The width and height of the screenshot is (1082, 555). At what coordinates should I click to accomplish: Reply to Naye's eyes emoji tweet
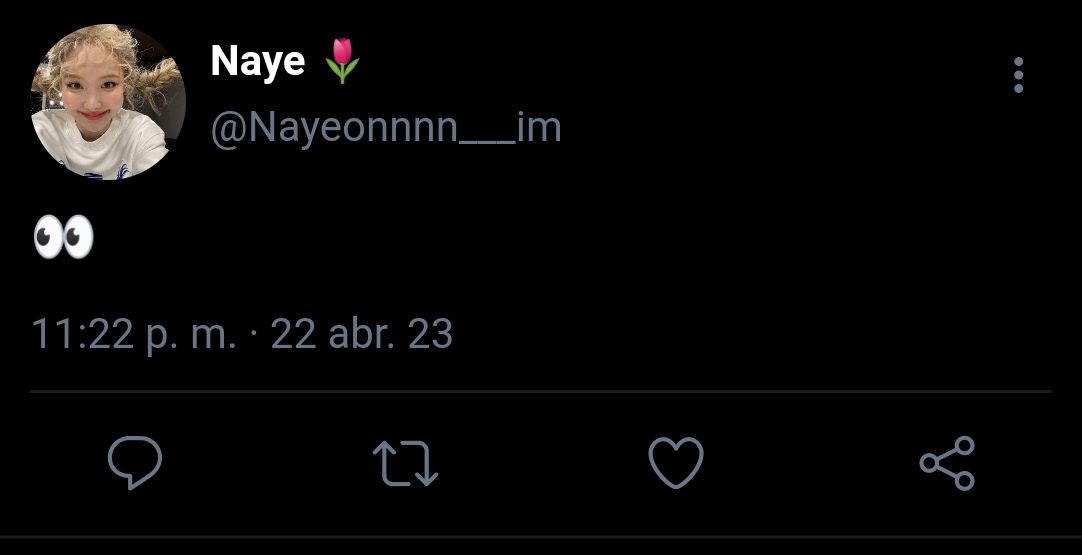[135, 462]
